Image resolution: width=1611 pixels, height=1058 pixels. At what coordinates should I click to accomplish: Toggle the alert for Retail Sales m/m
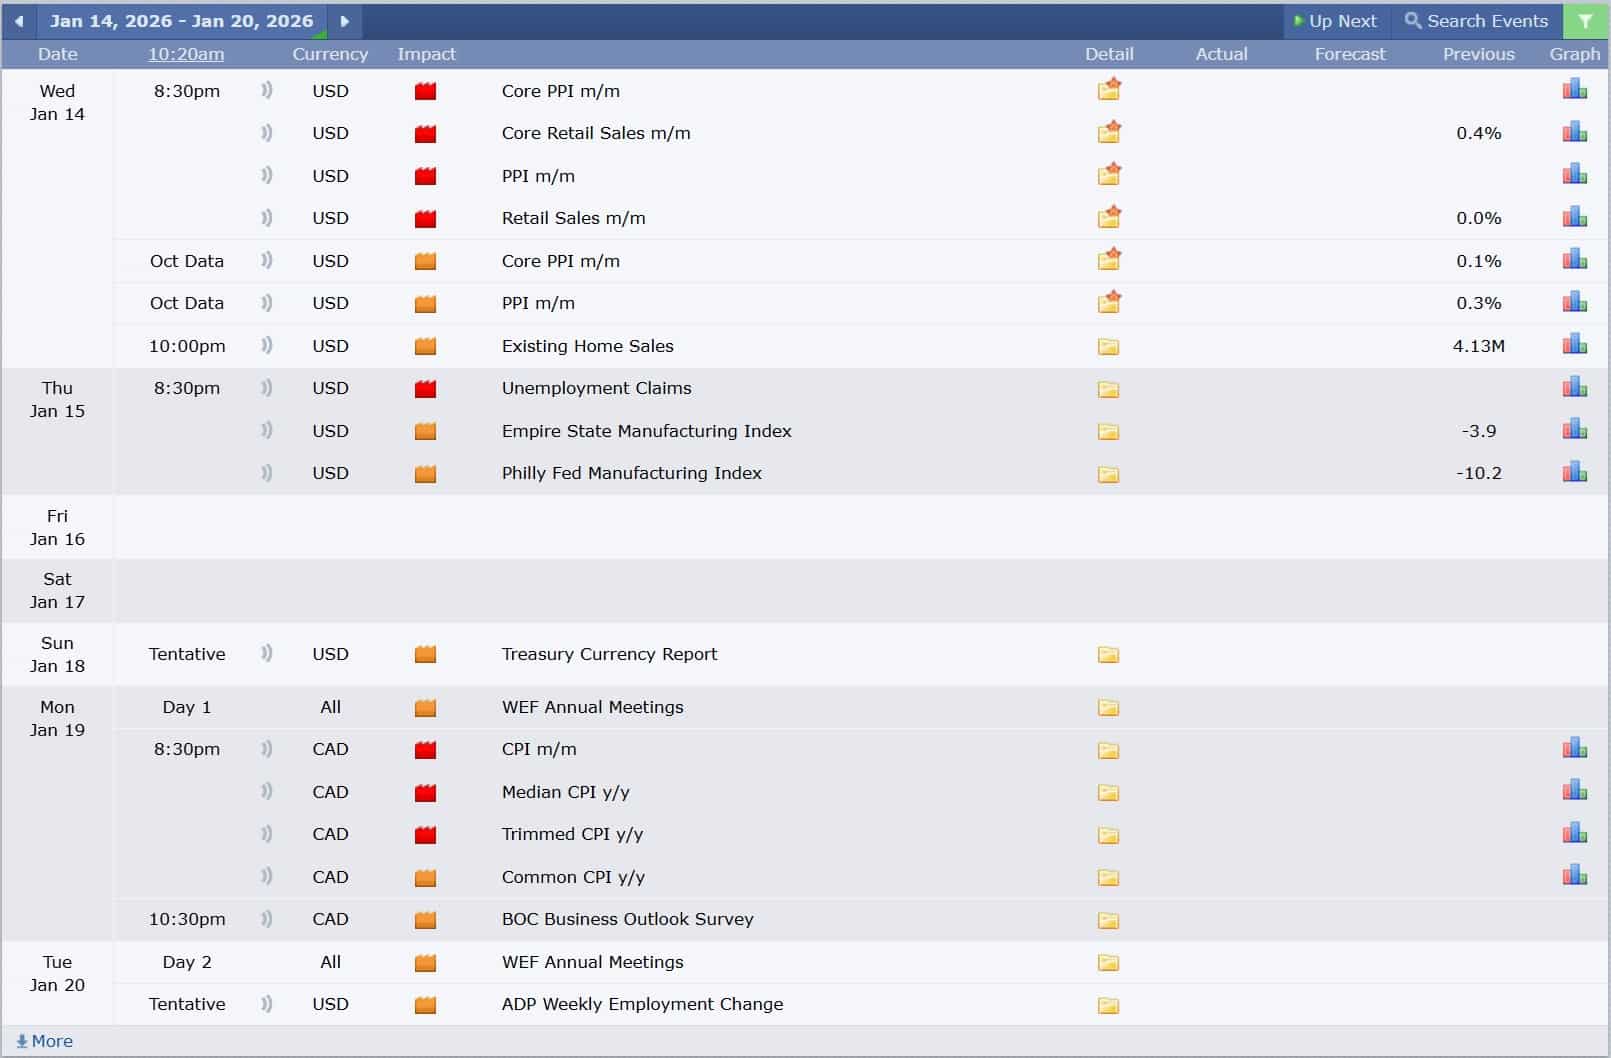(x=266, y=218)
